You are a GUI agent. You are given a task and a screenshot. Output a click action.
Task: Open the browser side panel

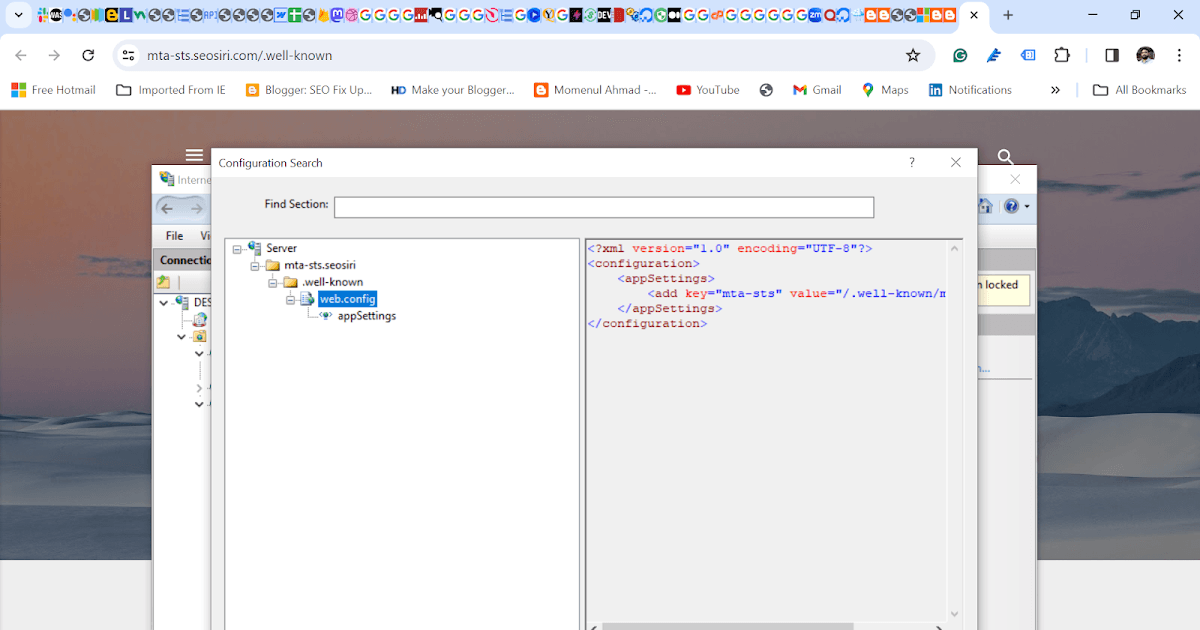click(x=1111, y=56)
